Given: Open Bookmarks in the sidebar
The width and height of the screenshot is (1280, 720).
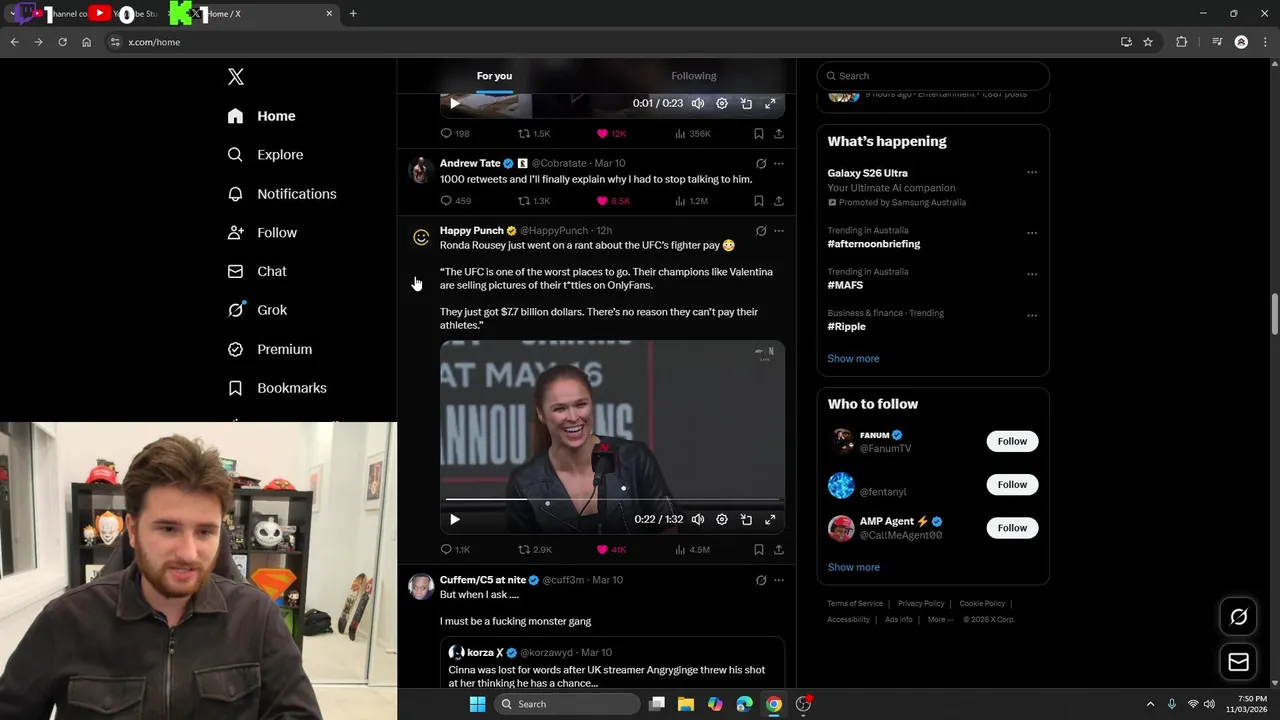Looking at the screenshot, I should pyautogui.click(x=277, y=388).
